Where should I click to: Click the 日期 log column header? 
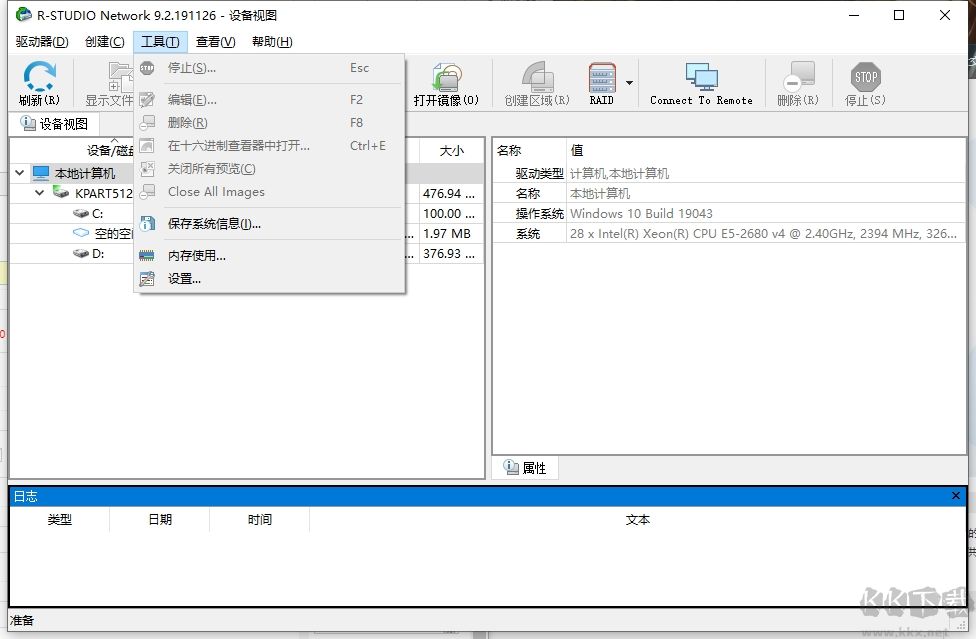(x=160, y=520)
